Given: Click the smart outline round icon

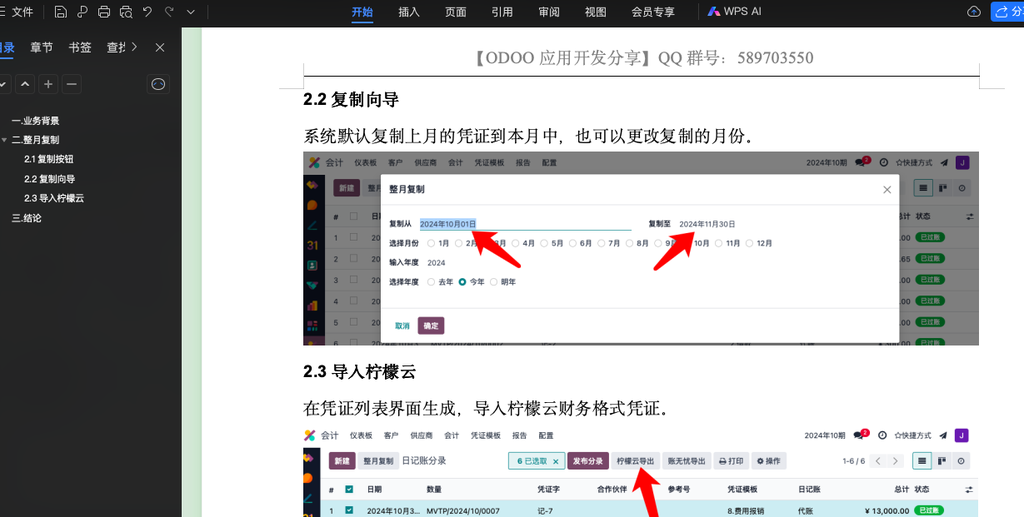Looking at the screenshot, I should pos(158,84).
